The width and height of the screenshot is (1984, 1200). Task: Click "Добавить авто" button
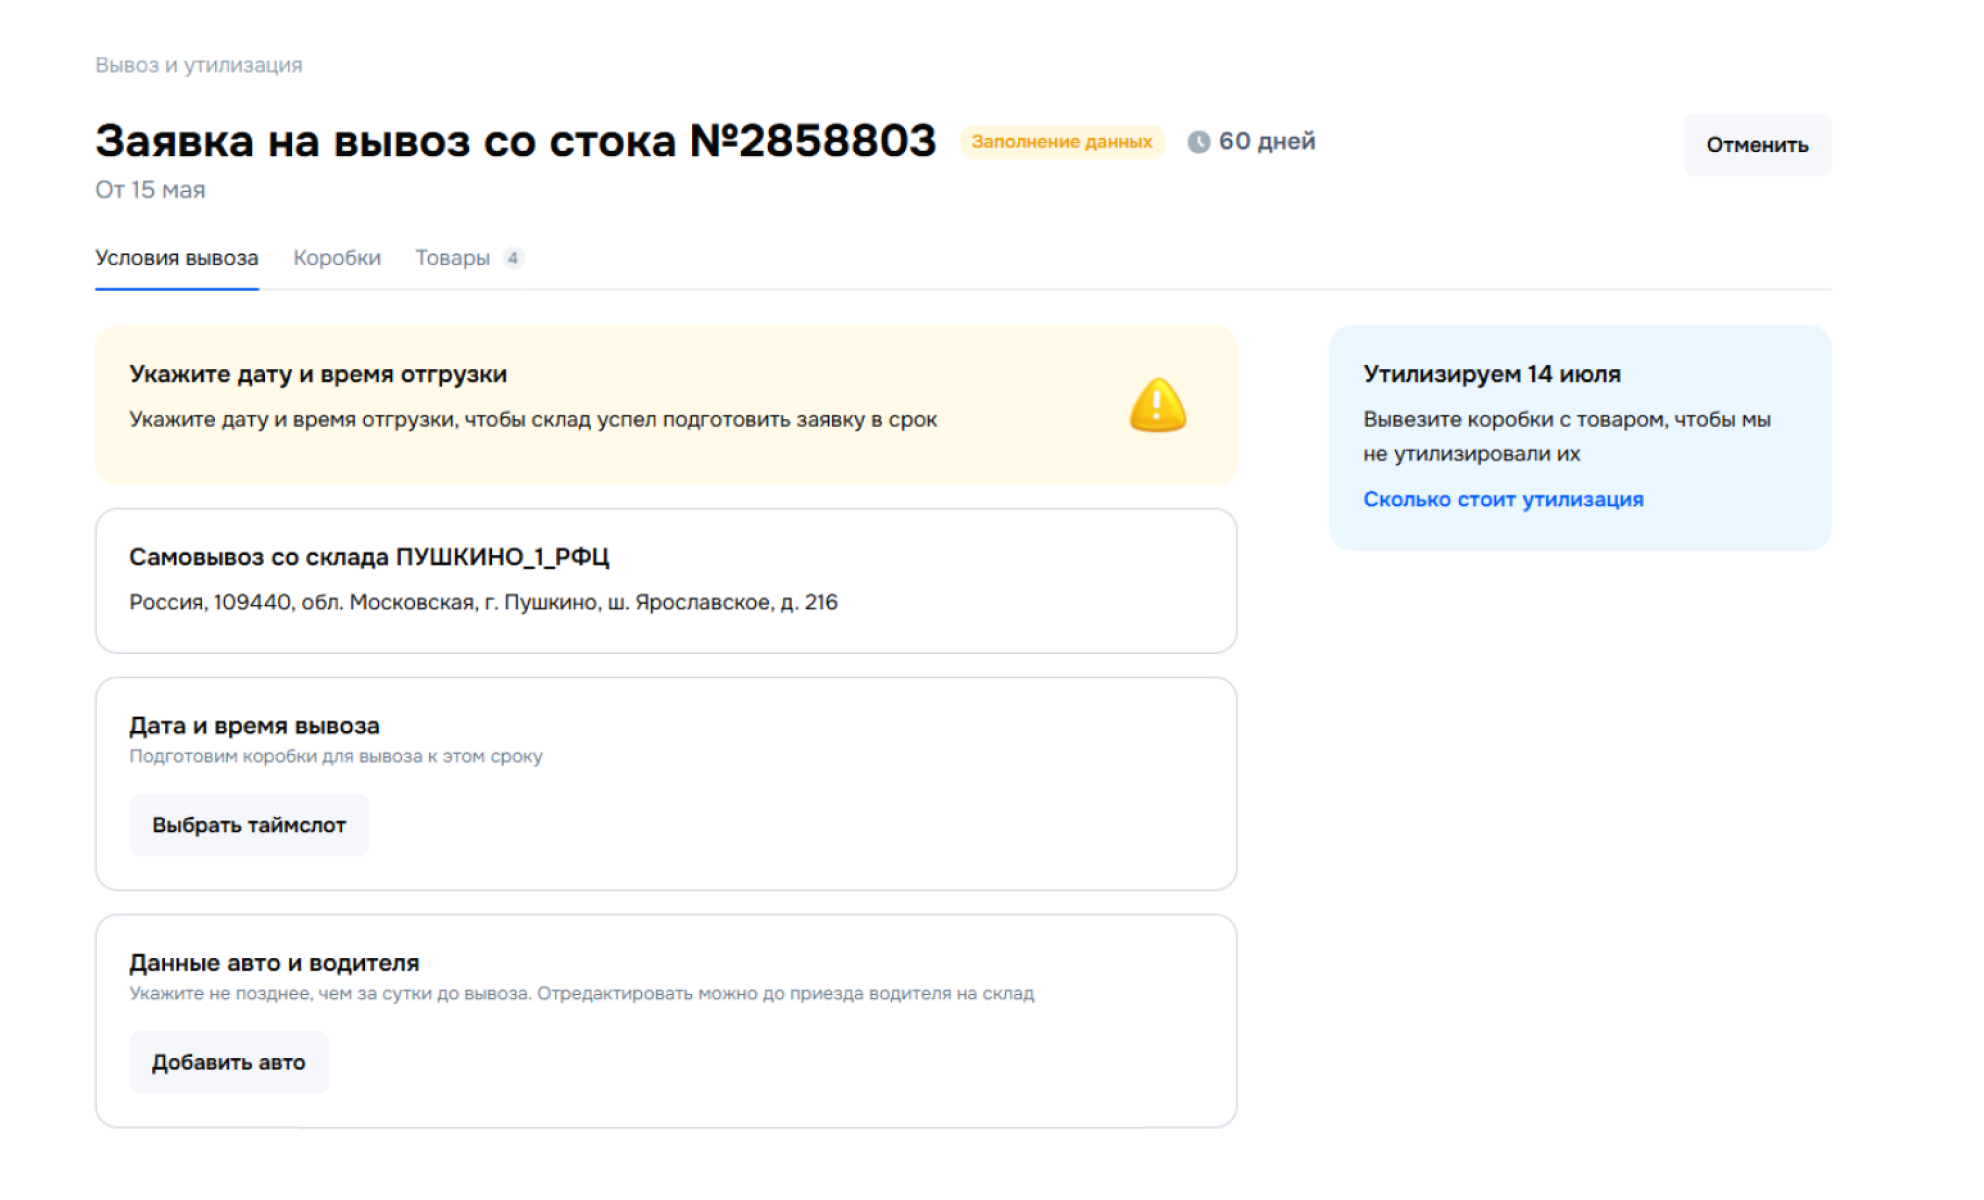(229, 1062)
